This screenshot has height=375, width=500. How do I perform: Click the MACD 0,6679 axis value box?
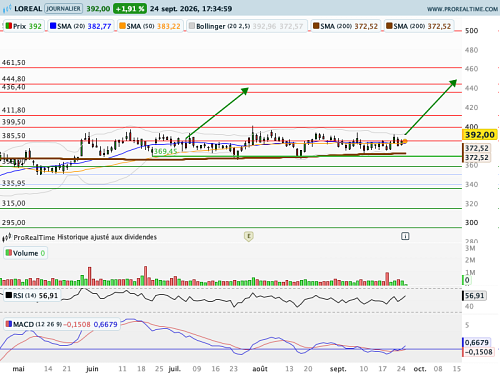coord(476,343)
